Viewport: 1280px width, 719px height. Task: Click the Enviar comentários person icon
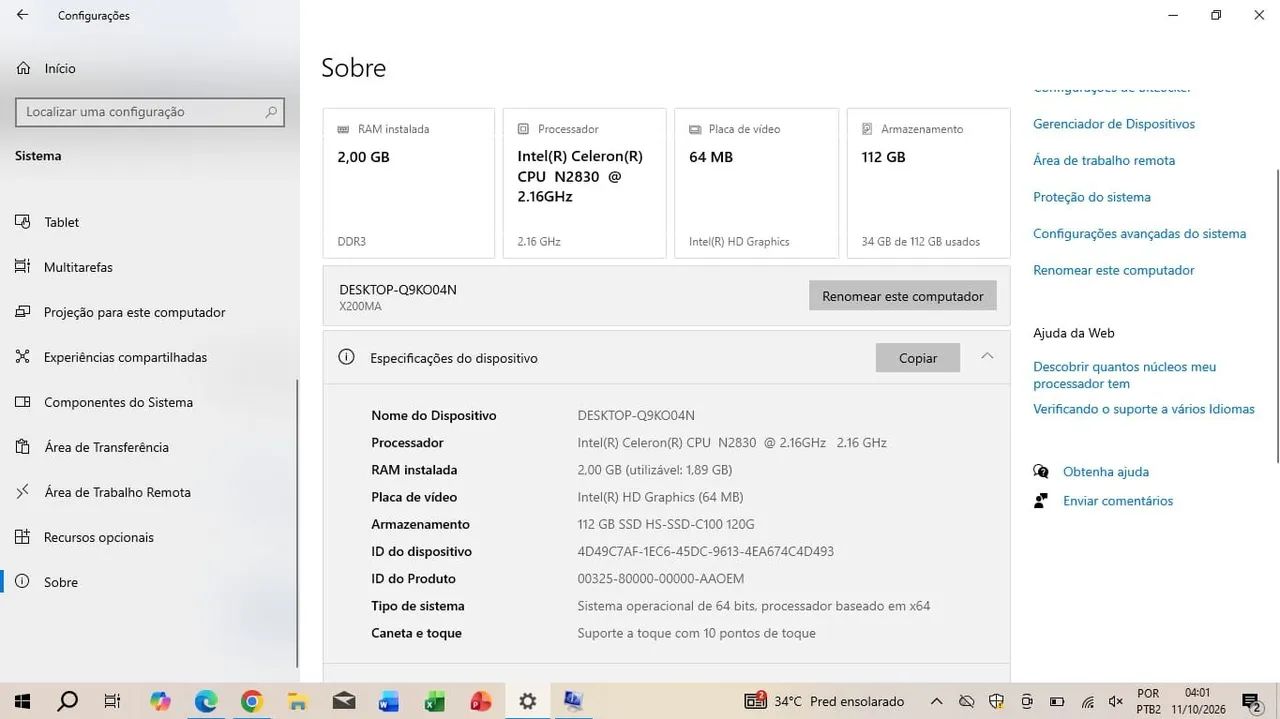point(1041,501)
